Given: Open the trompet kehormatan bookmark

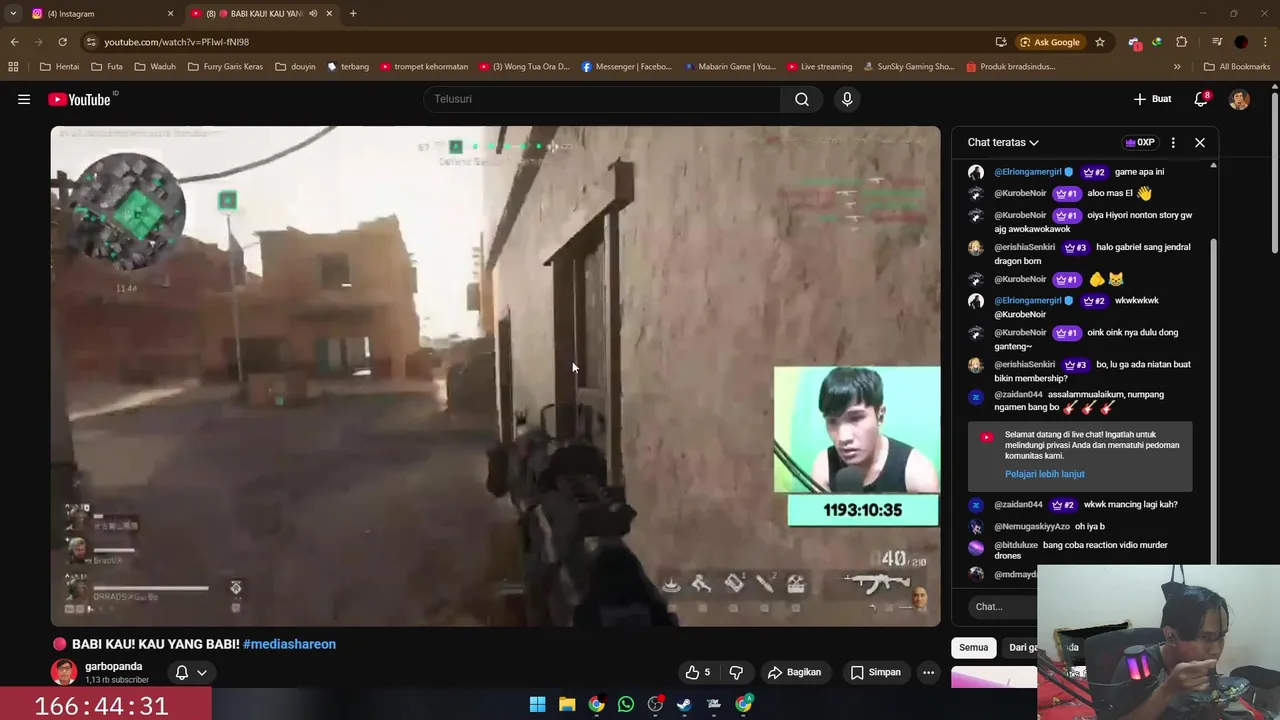Looking at the screenshot, I should tap(424, 67).
